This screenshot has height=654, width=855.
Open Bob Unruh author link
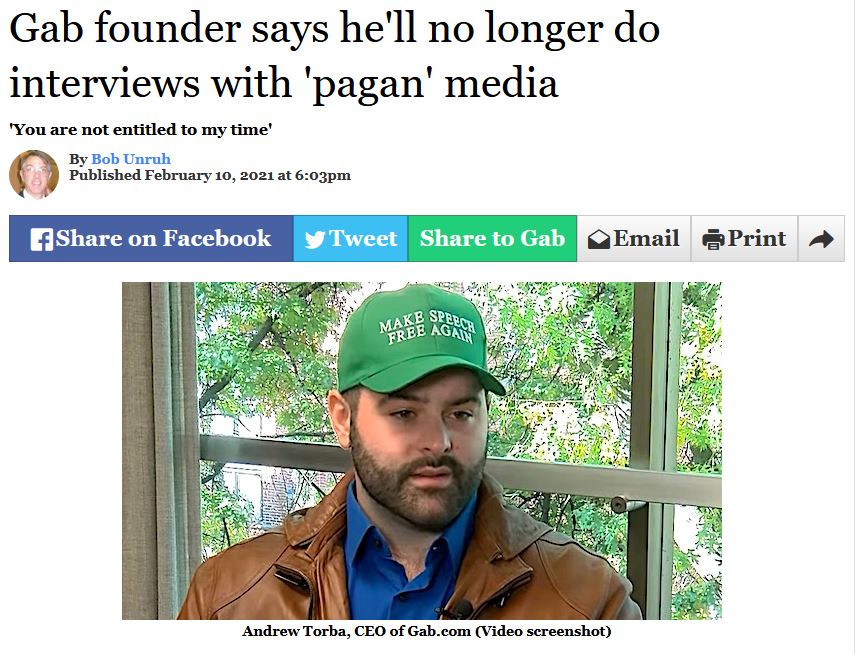pyautogui.click(x=131, y=159)
